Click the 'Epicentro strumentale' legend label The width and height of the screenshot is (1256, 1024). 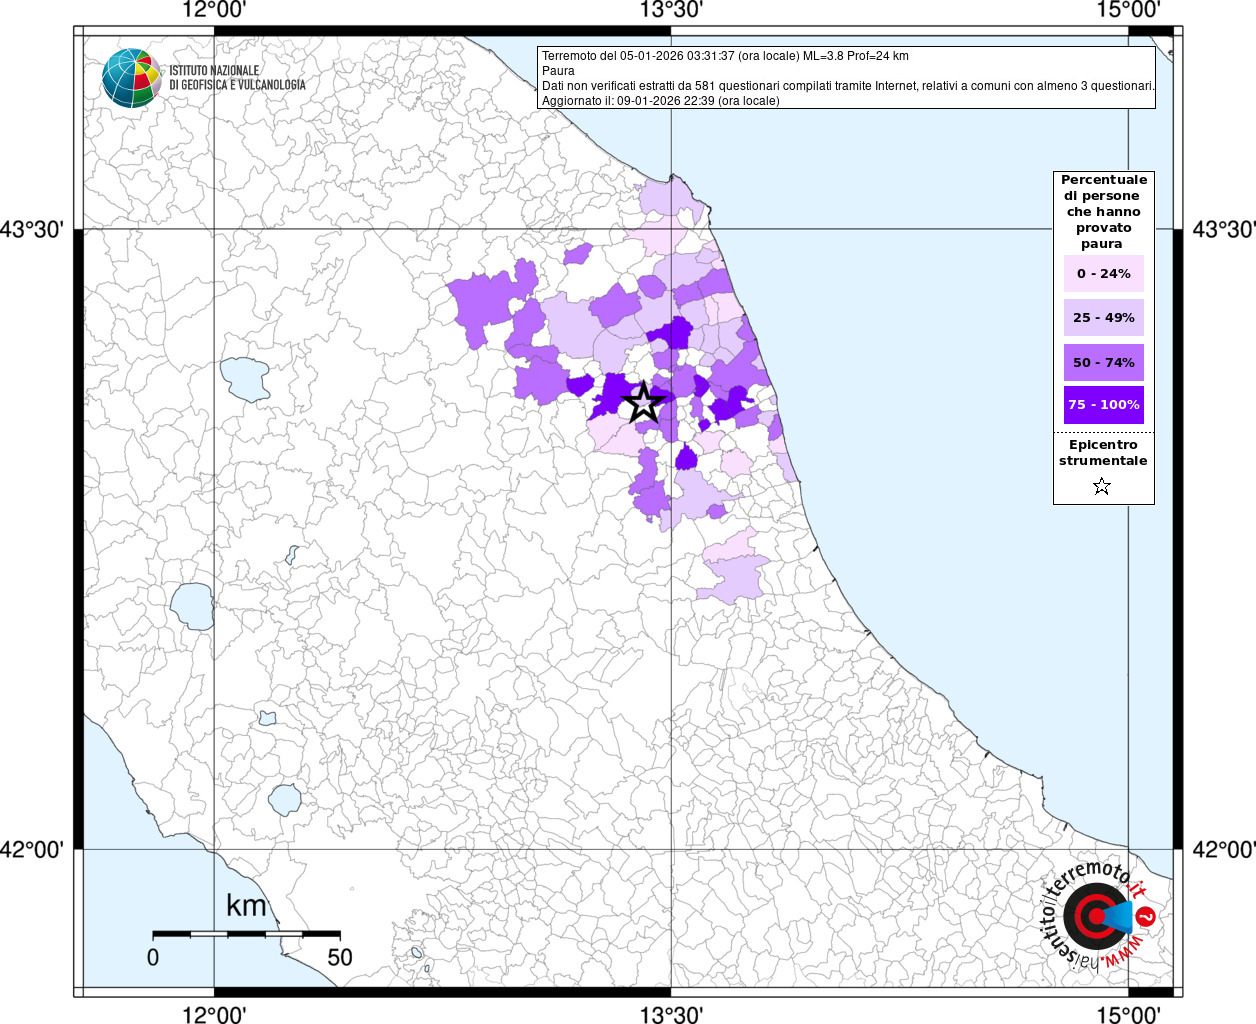pyautogui.click(x=1103, y=453)
